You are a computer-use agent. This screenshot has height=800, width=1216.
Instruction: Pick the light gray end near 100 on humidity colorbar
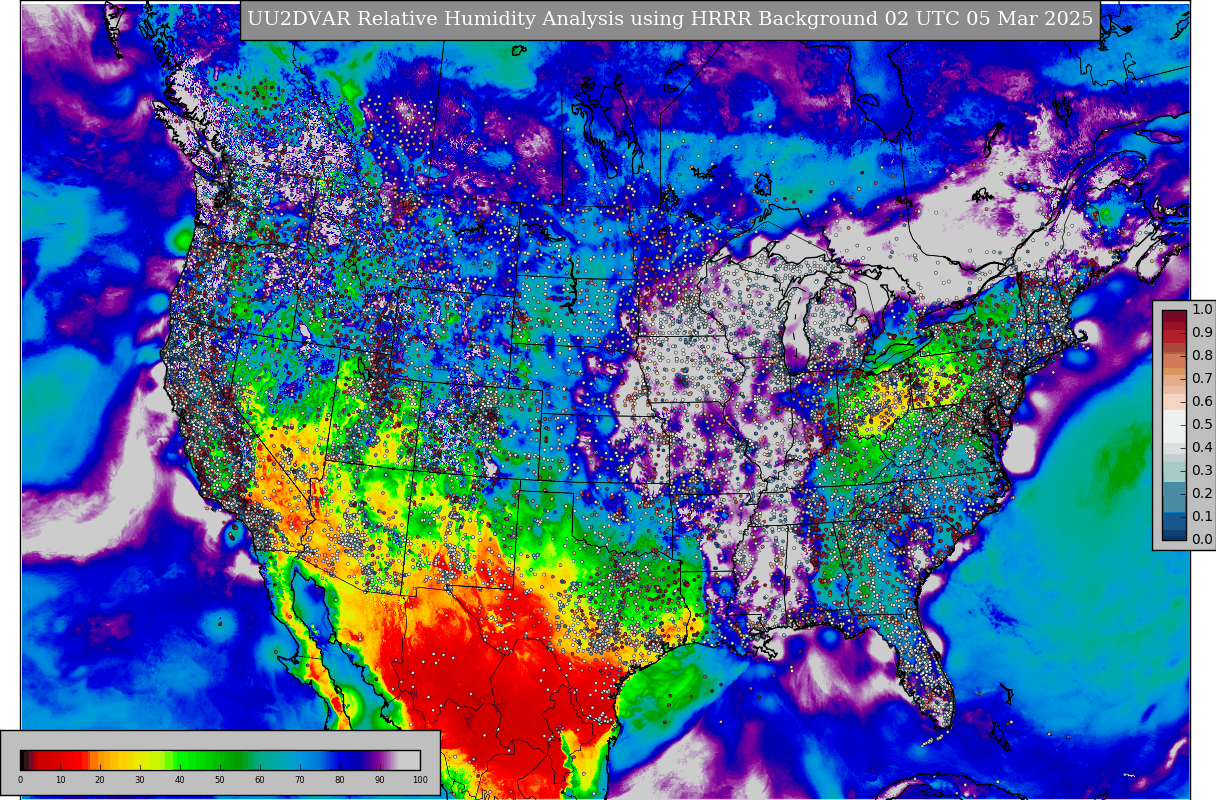[410, 759]
